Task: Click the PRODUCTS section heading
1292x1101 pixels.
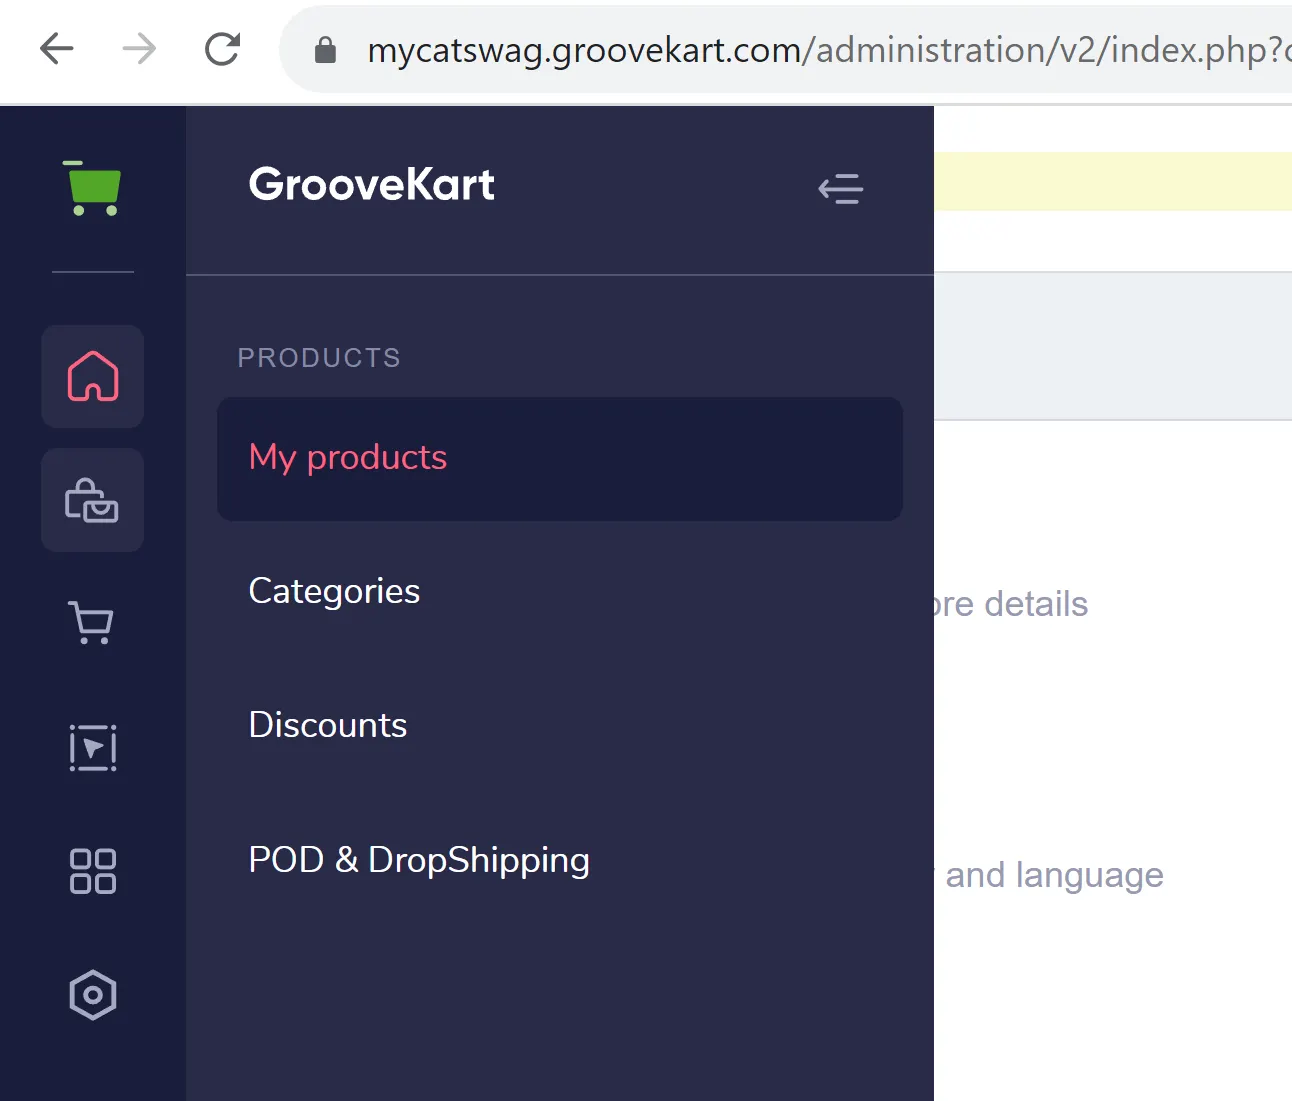Action: tap(319, 358)
